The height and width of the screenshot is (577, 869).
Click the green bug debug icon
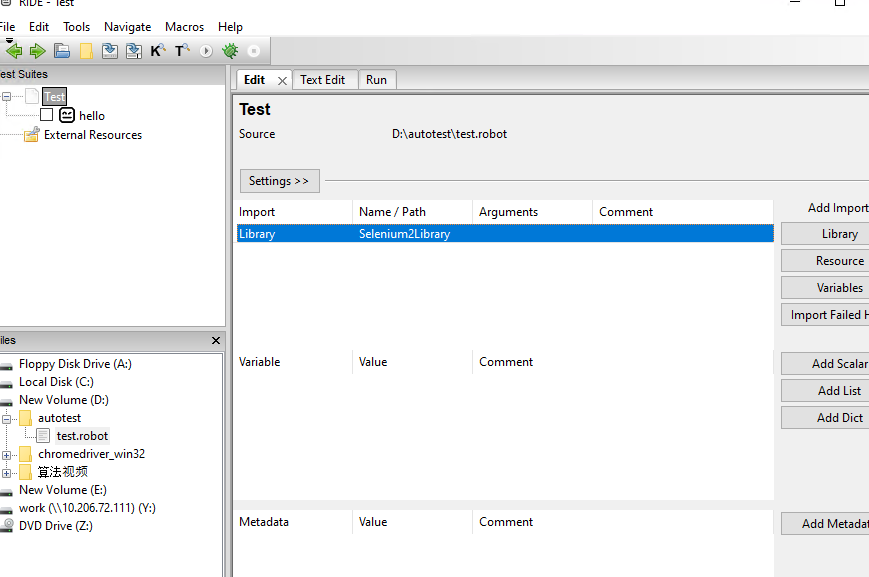click(x=230, y=51)
